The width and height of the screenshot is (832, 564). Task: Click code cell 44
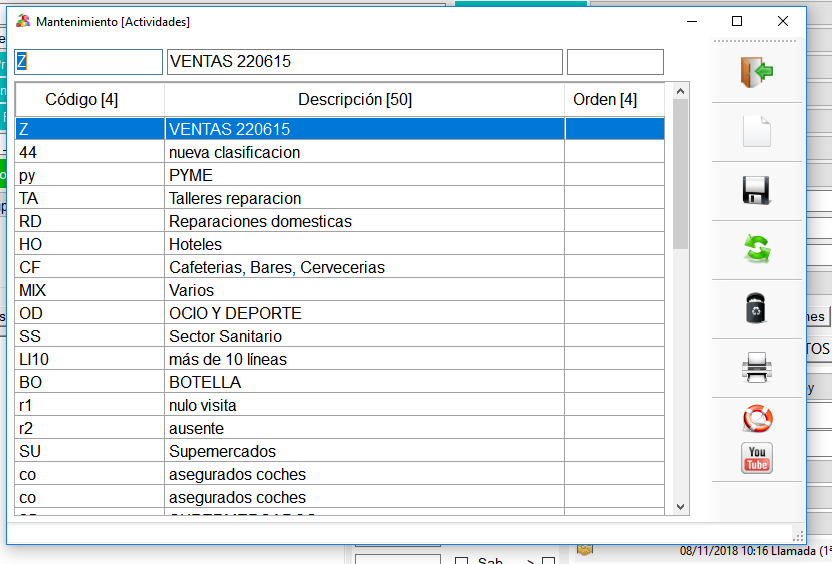[90, 152]
